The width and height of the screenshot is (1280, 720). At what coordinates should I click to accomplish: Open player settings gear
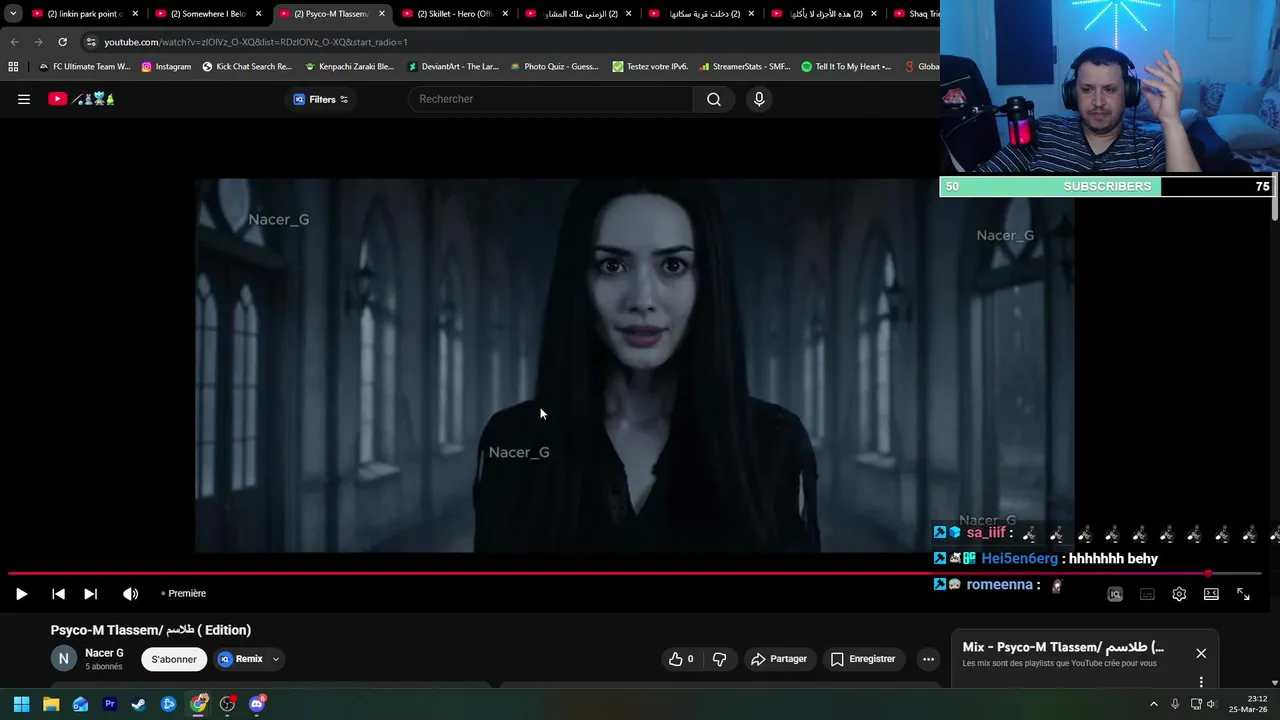1179,594
